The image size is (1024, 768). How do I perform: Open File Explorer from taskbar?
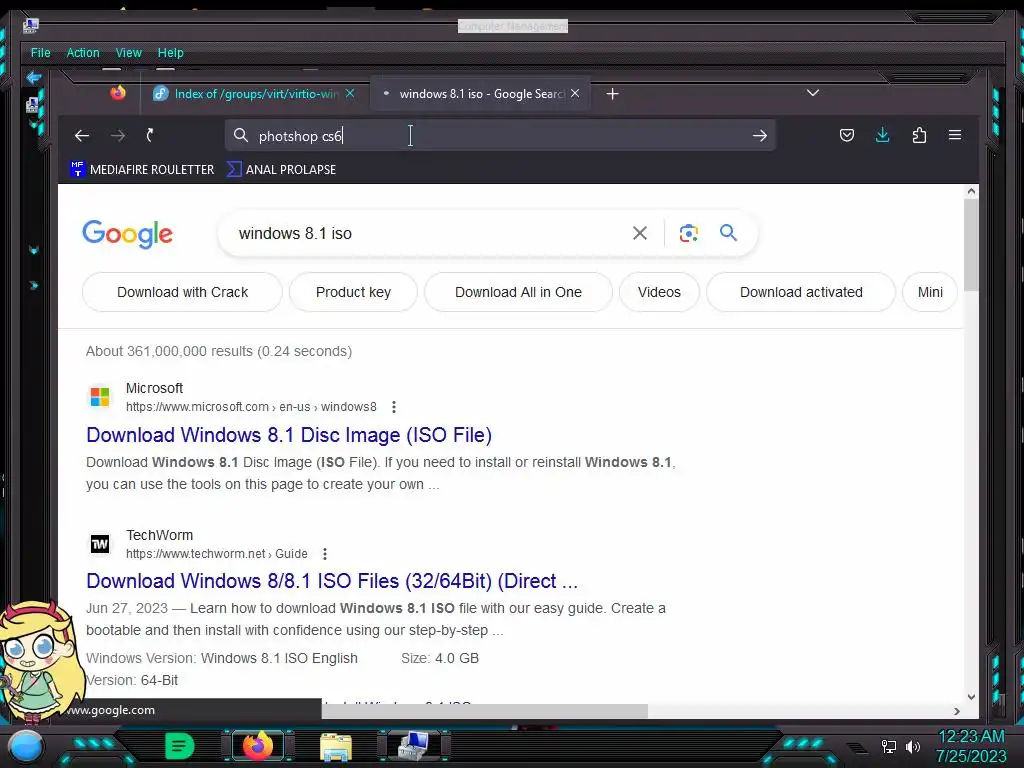tap(336, 746)
